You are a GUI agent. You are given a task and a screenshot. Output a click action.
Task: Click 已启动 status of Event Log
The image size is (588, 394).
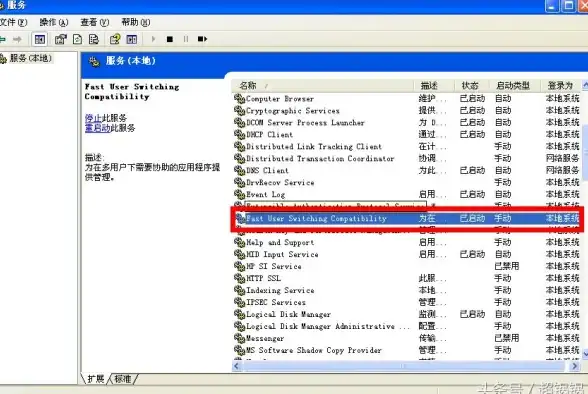pos(472,195)
